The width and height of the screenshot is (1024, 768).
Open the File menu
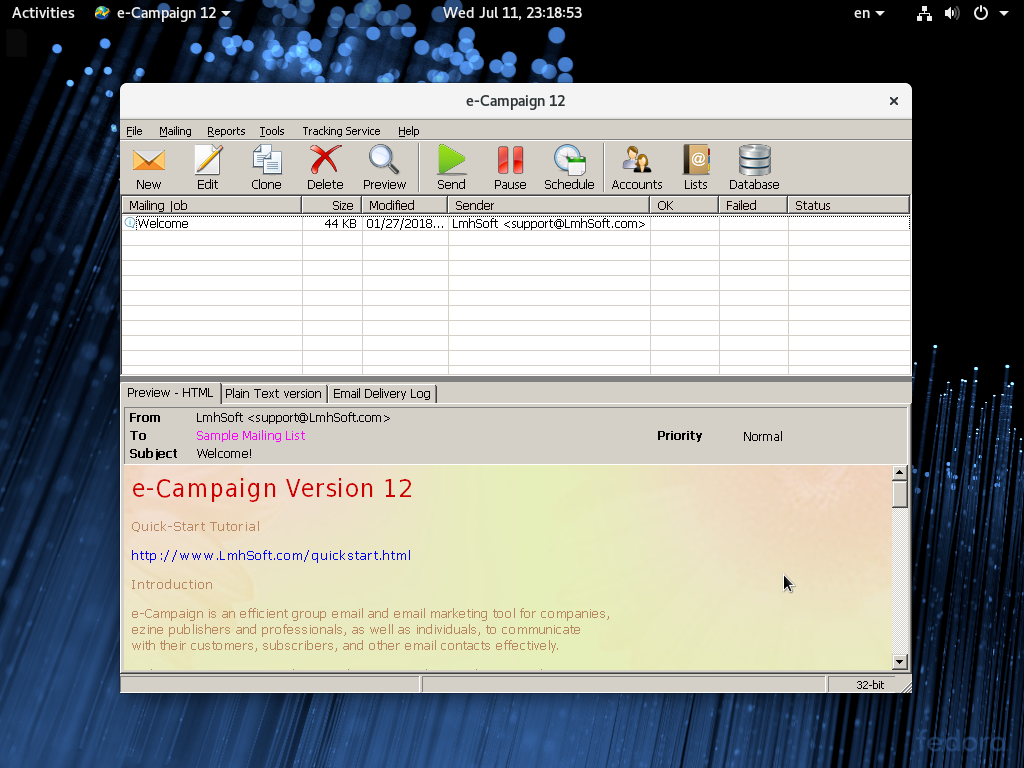pos(134,131)
